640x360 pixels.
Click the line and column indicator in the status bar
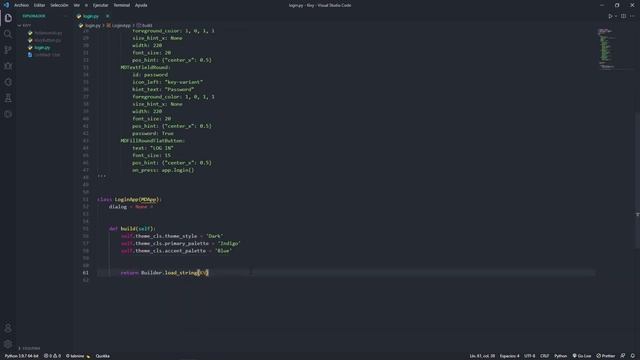[x=482, y=356]
